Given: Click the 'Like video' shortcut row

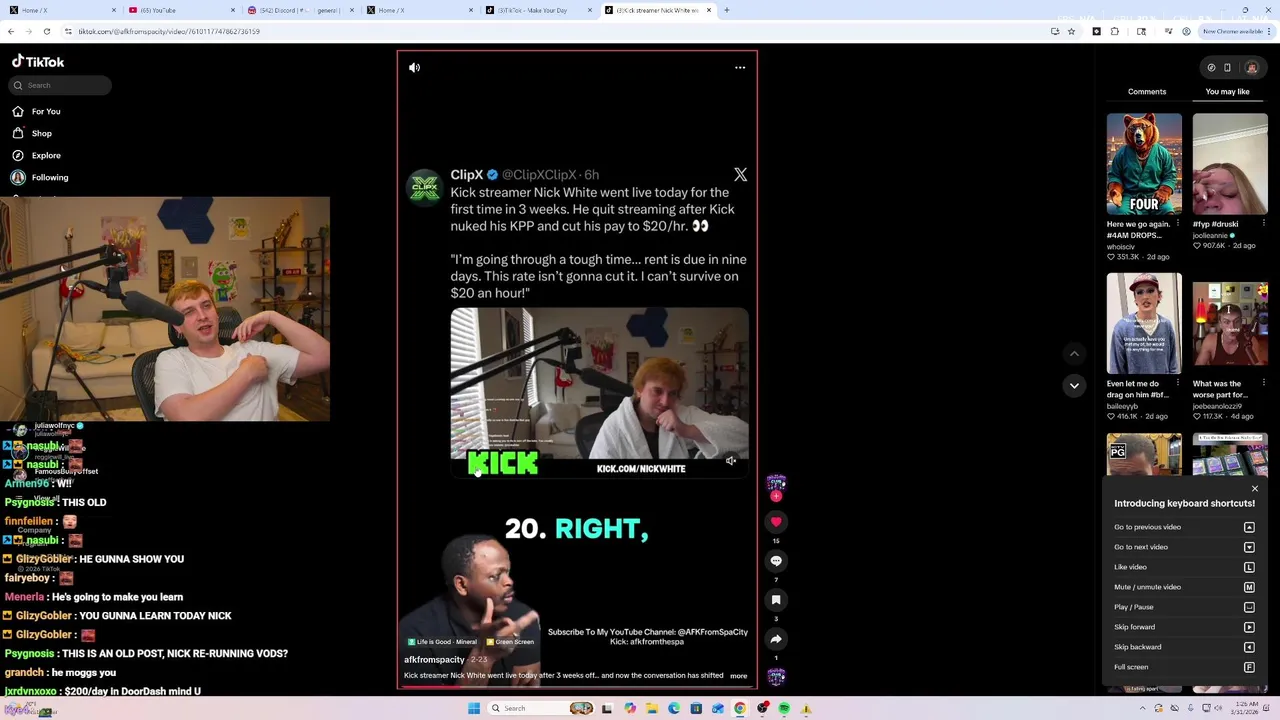Looking at the screenshot, I should point(1184,567).
